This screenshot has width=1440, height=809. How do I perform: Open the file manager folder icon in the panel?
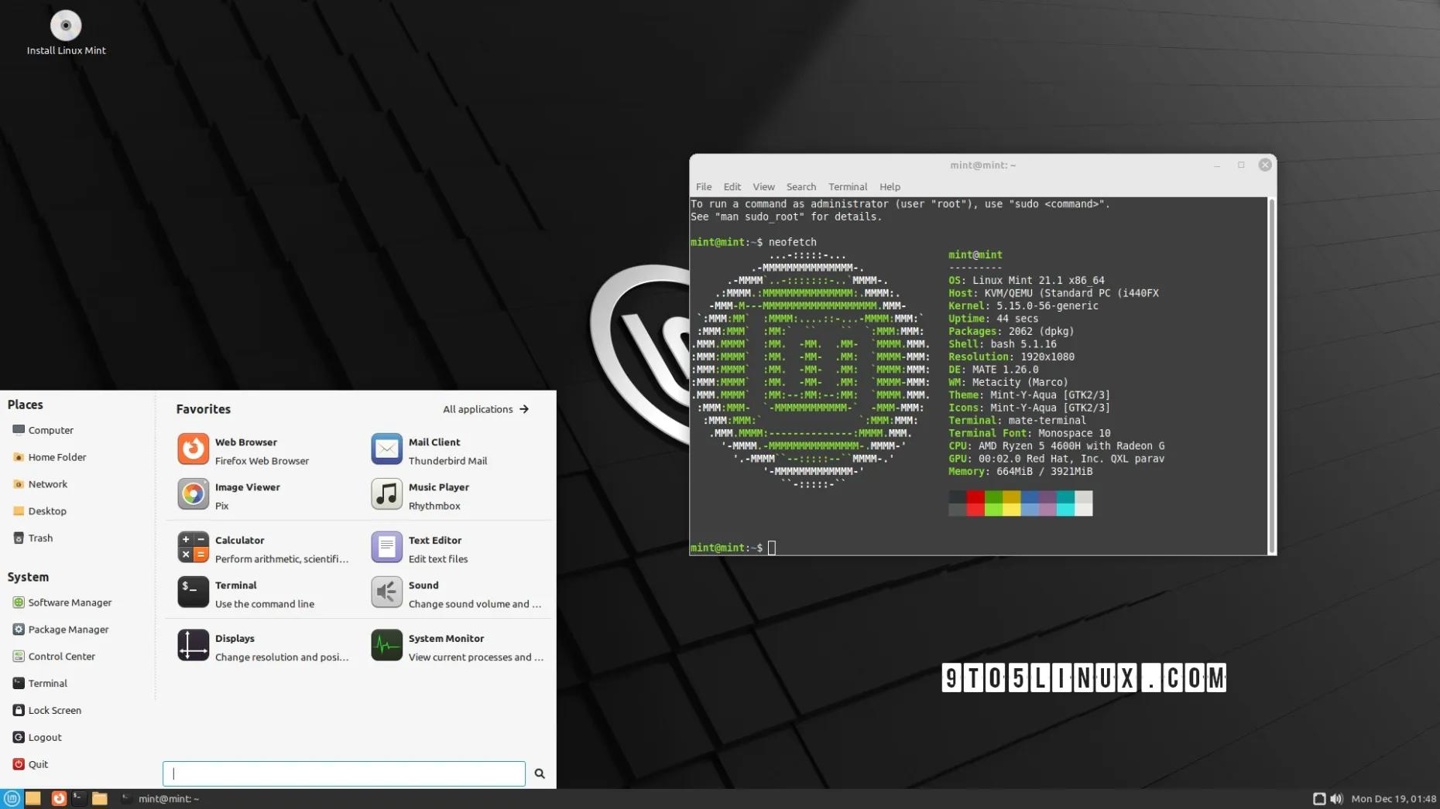(x=99, y=799)
